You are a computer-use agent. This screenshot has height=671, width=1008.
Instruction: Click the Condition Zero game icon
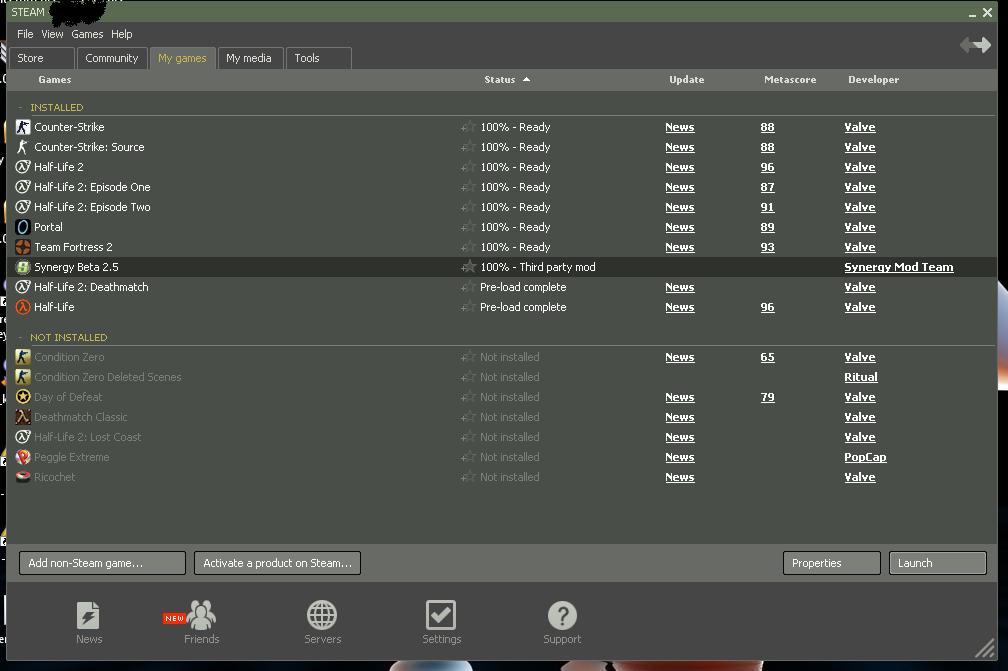pyautogui.click(x=22, y=357)
